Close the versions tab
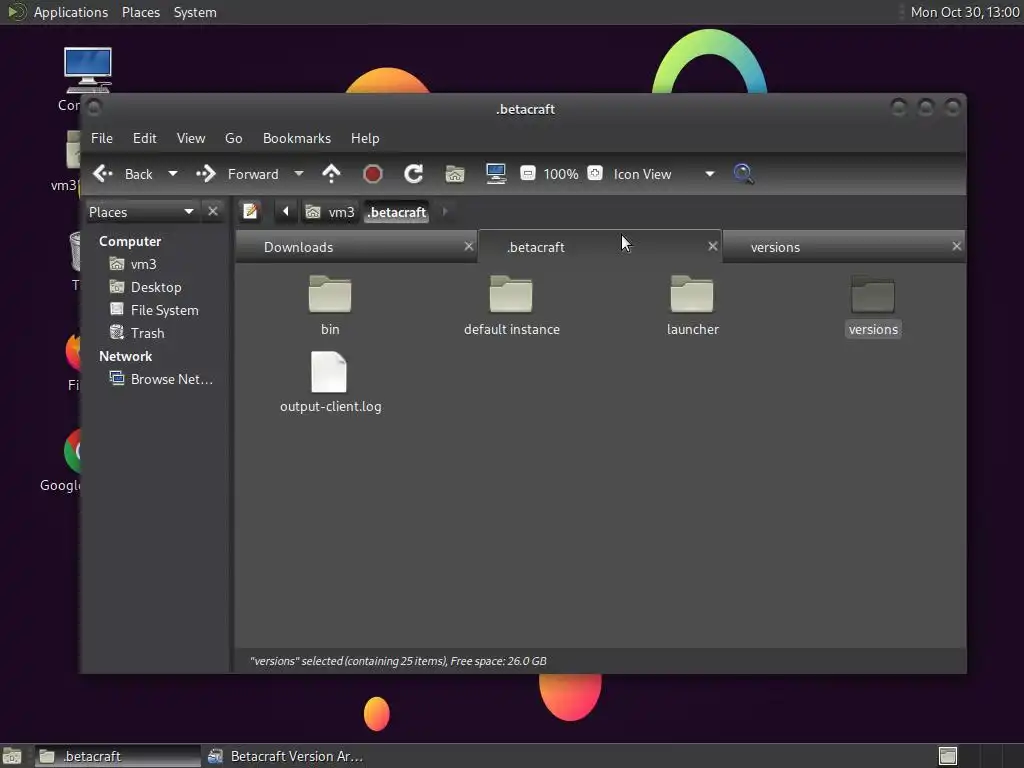Viewport: 1024px width, 768px height. [956, 246]
